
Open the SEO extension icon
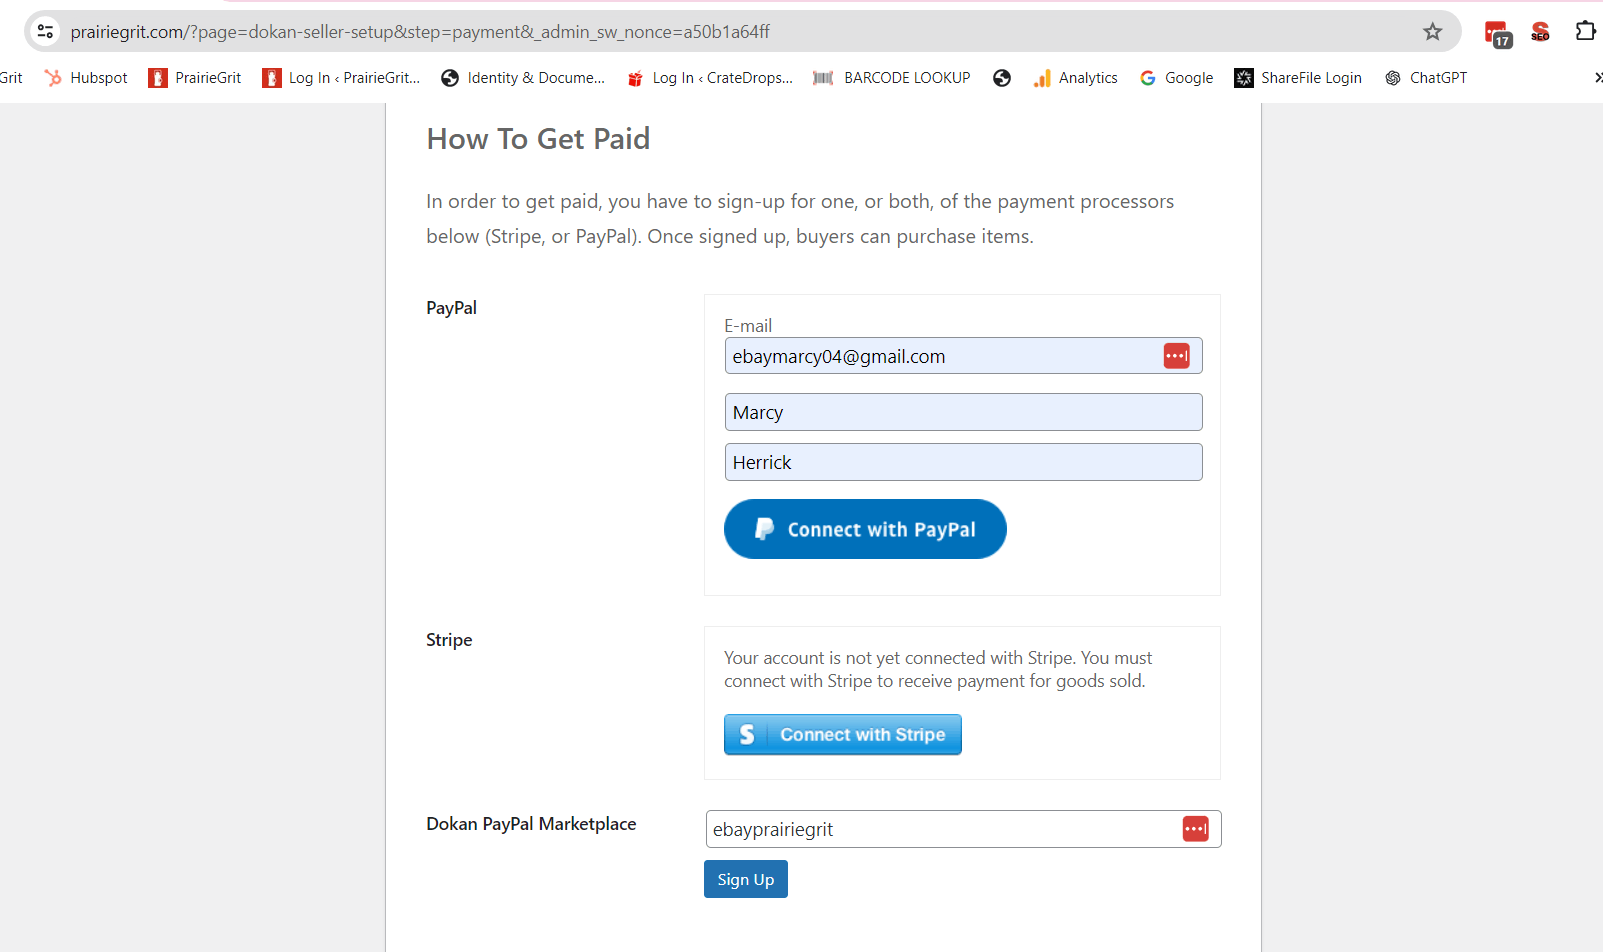coord(1540,32)
